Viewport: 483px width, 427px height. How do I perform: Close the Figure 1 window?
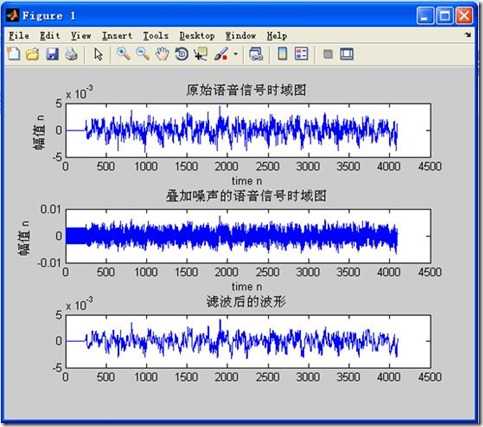point(464,16)
